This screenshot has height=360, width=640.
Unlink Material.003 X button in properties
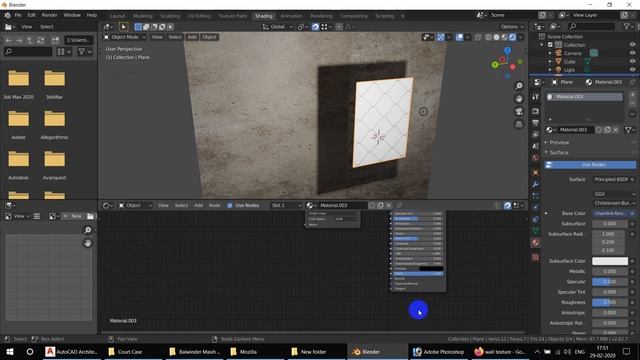tap(616, 130)
